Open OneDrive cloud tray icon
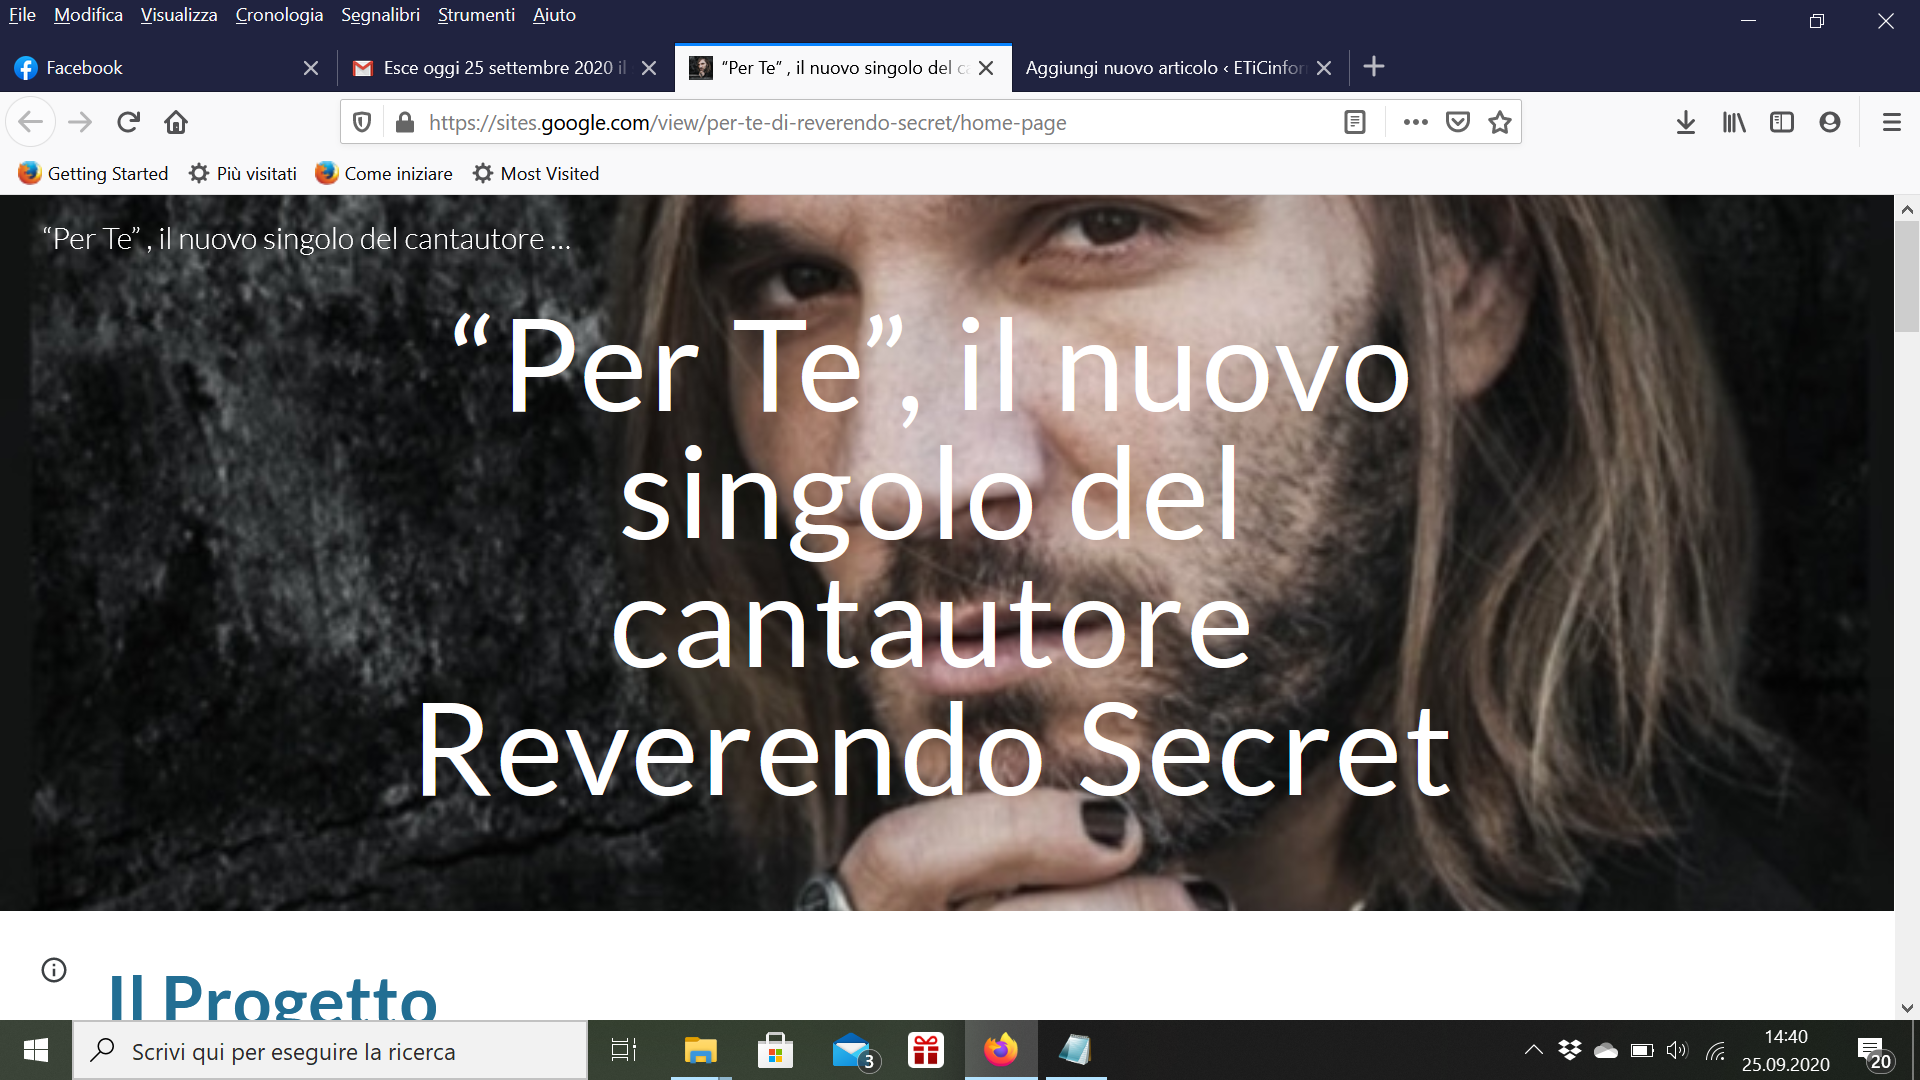The image size is (1920, 1080). point(1606,1050)
